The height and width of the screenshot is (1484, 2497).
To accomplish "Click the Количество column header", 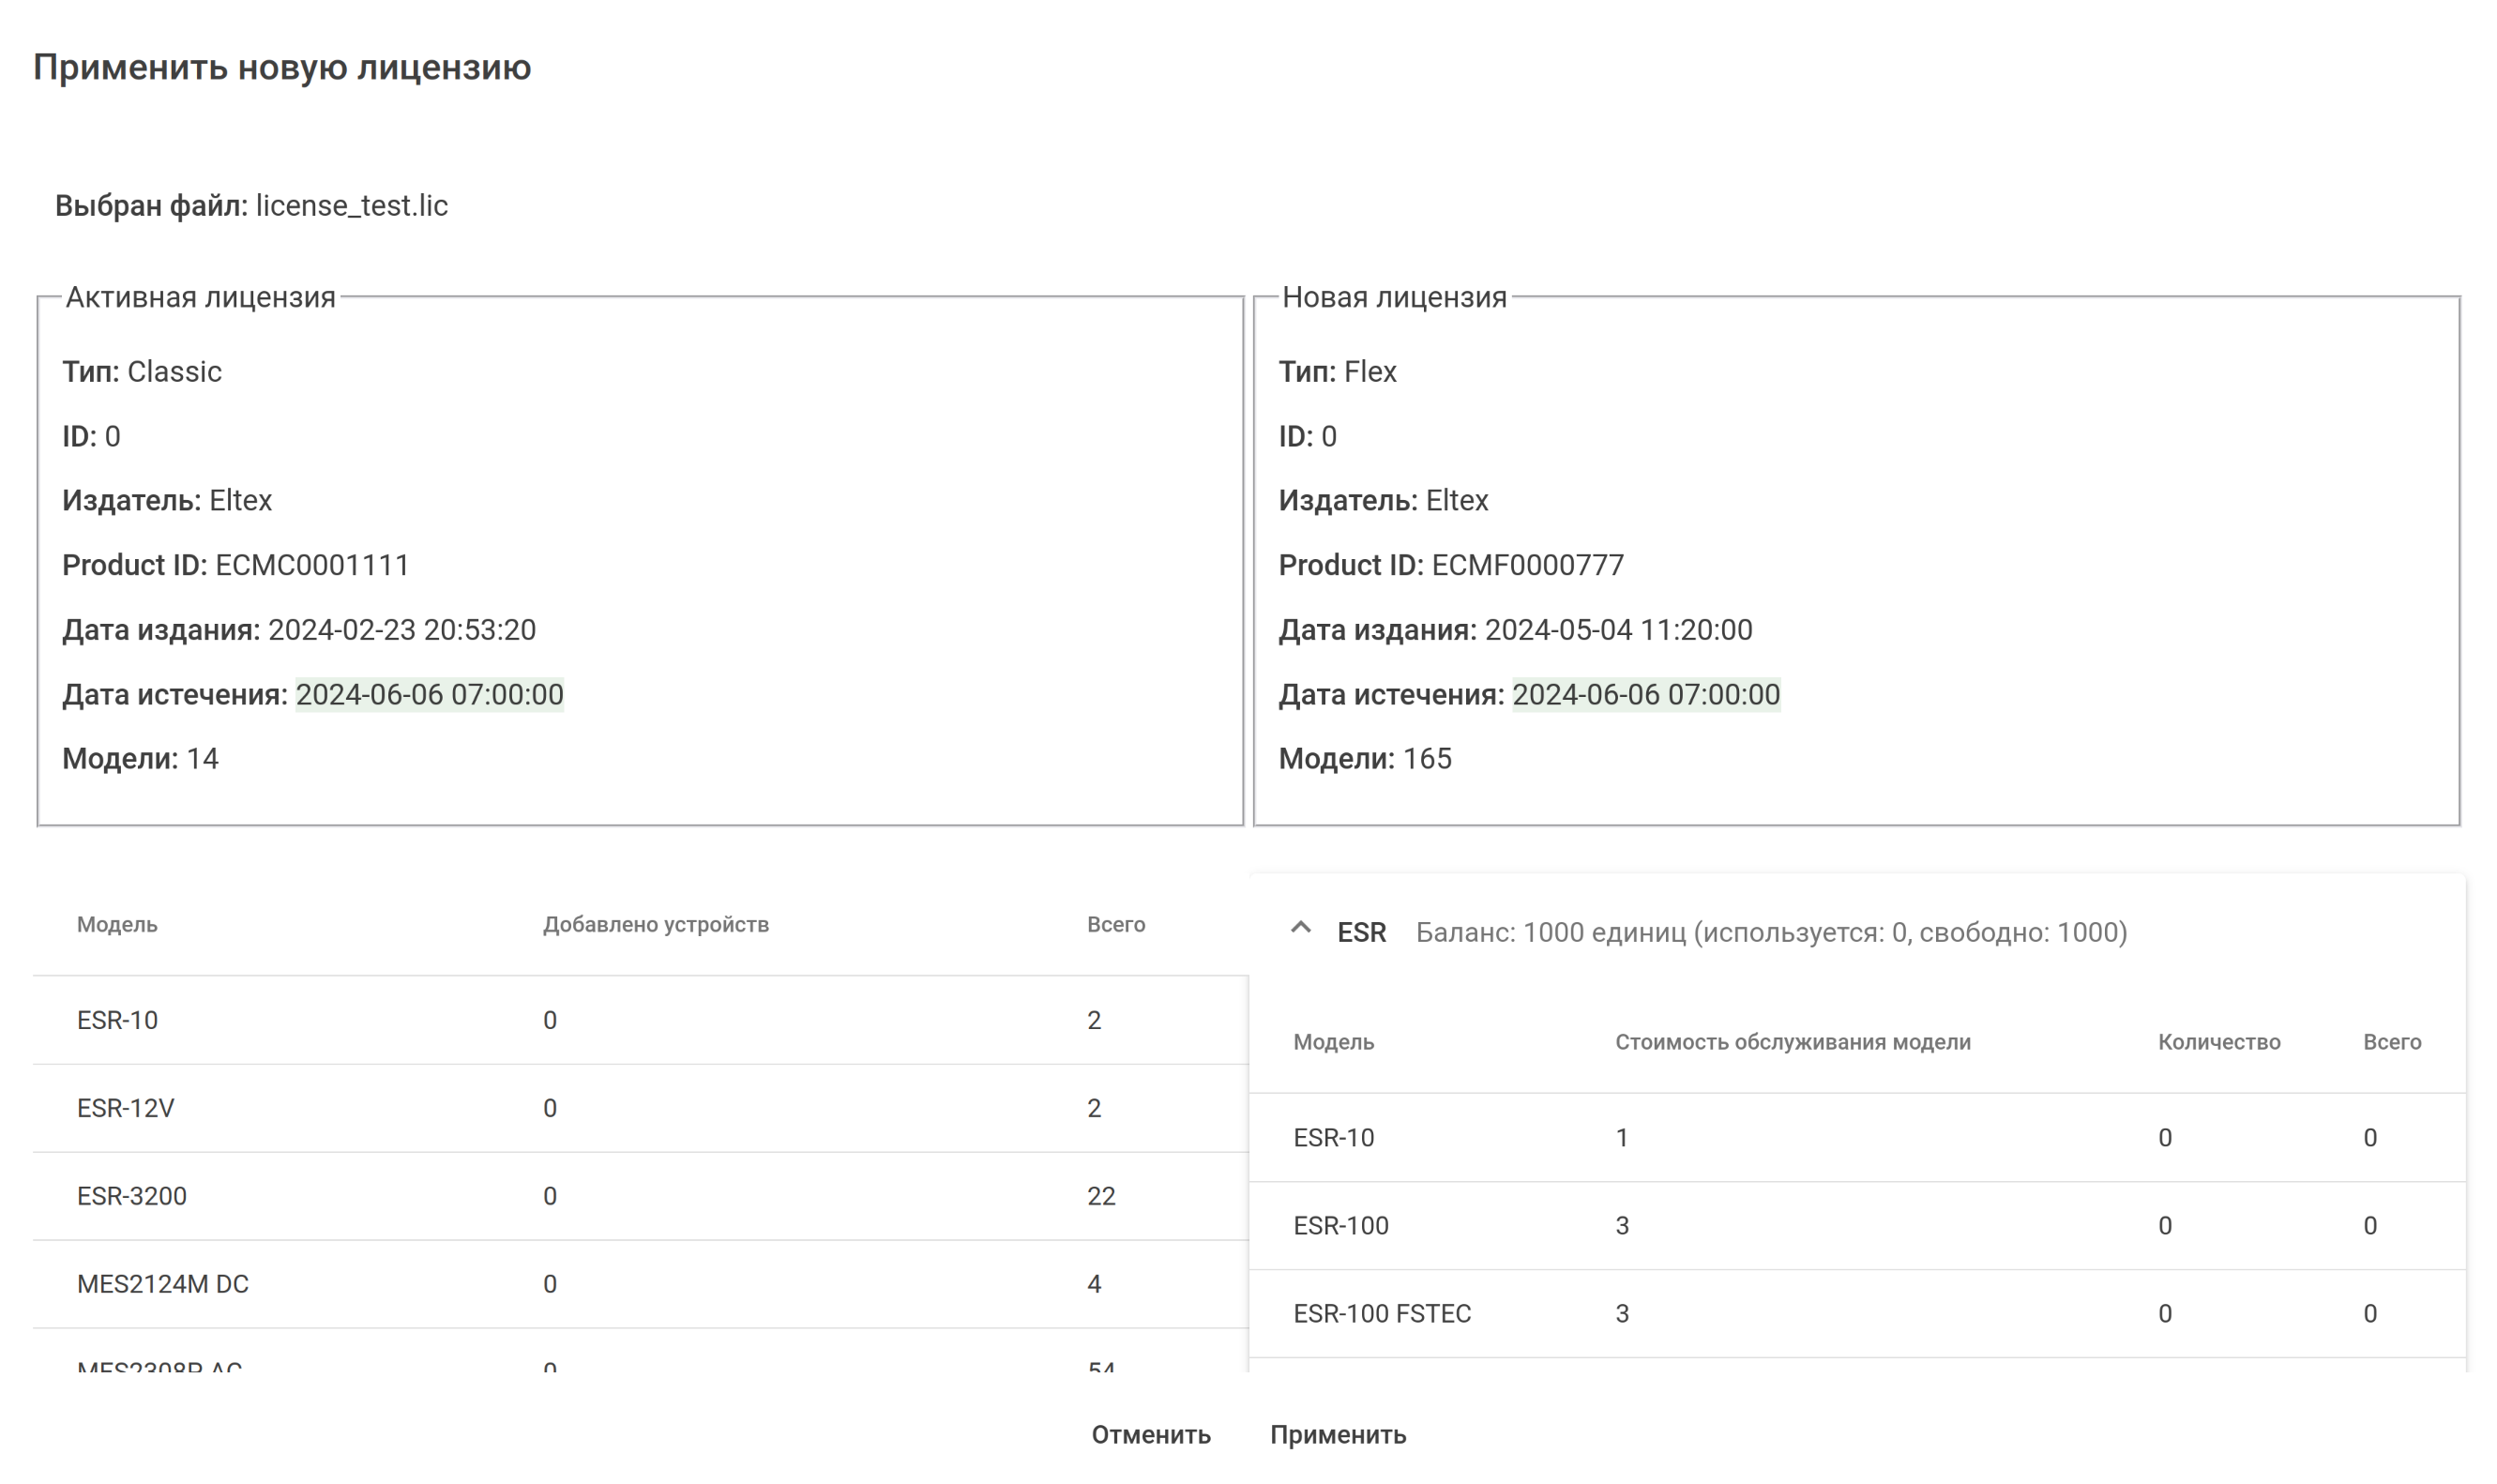I will point(2218,1043).
